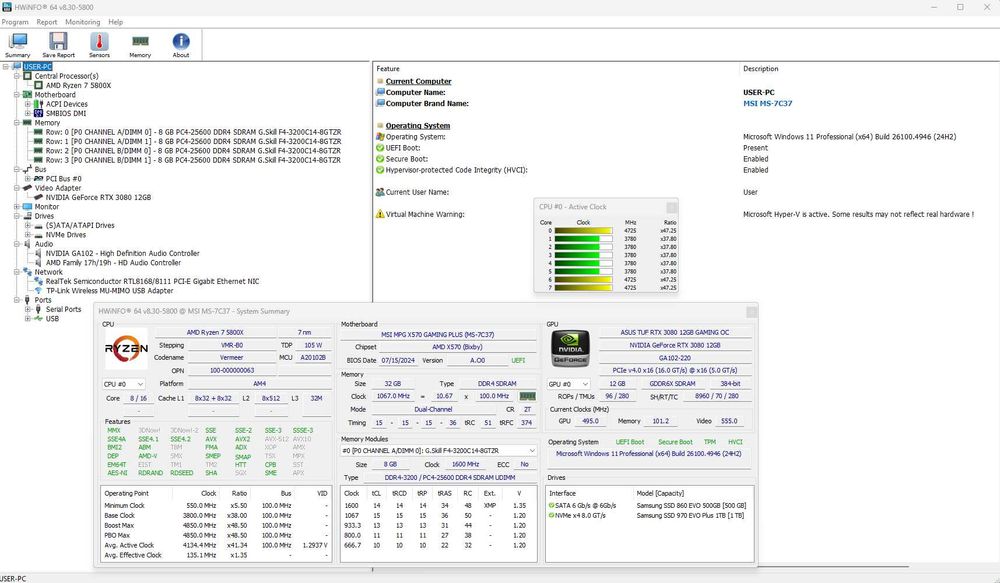1000x583 pixels.
Task: Click the core 3 clock bar
Action: coord(583,255)
